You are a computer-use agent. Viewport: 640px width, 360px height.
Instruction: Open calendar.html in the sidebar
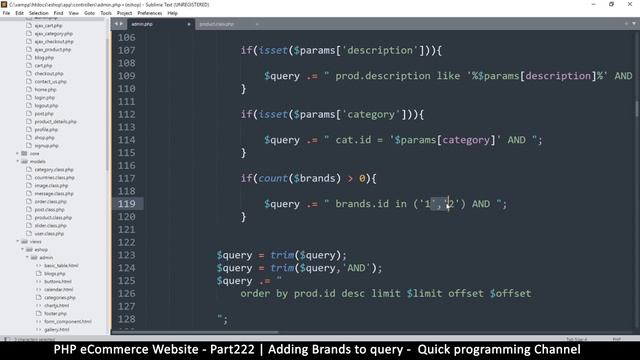click(58, 290)
